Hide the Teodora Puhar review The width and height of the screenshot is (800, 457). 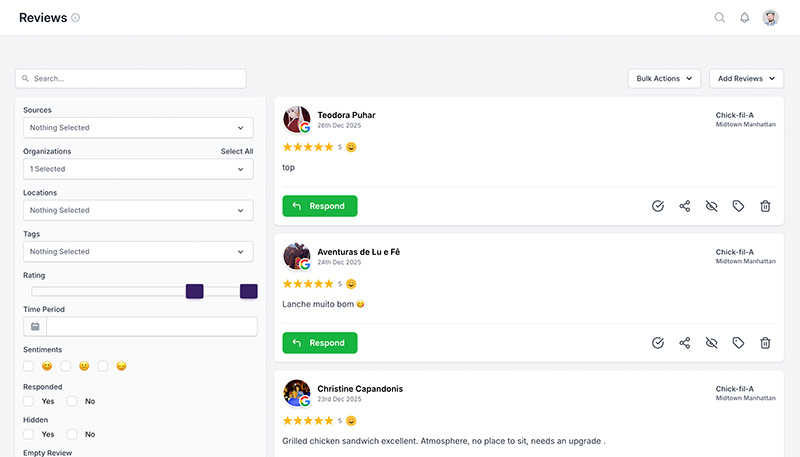pyautogui.click(x=712, y=206)
